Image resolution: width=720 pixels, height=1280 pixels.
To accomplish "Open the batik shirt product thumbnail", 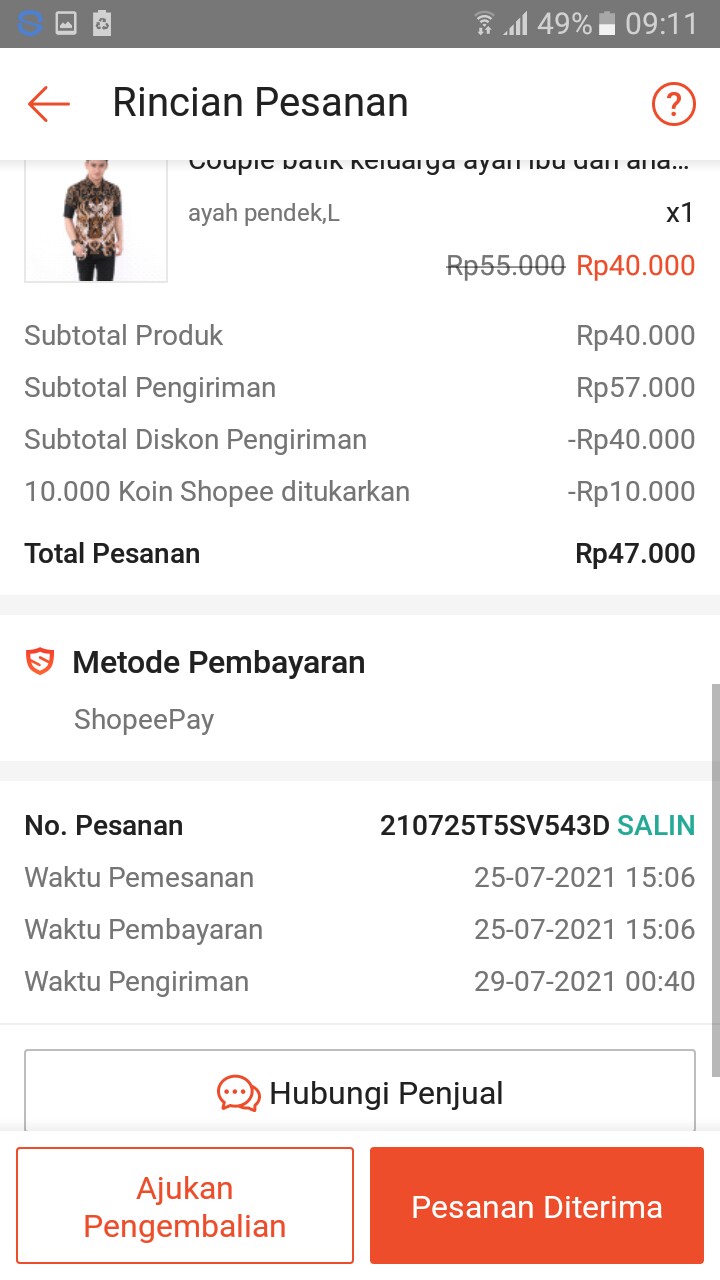I will coord(96,221).
